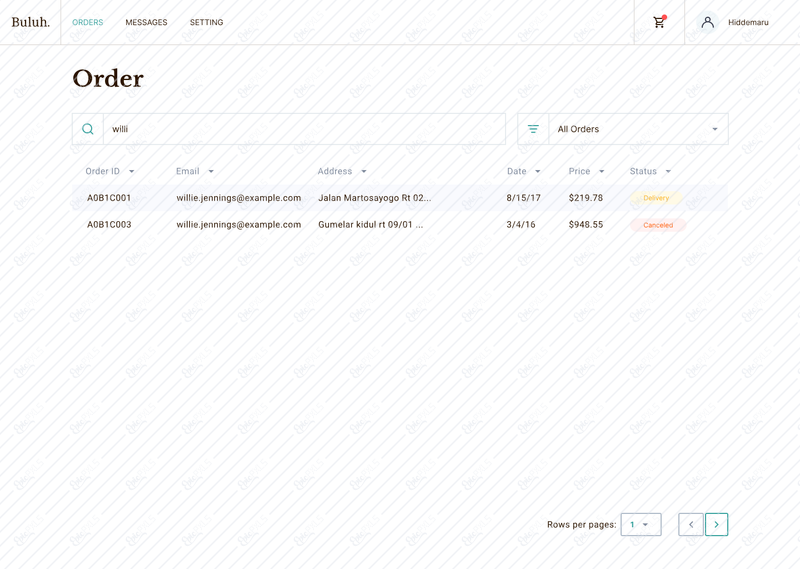The height and width of the screenshot is (569, 800).
Task: Click price $219.78
Action: (586, 197)
